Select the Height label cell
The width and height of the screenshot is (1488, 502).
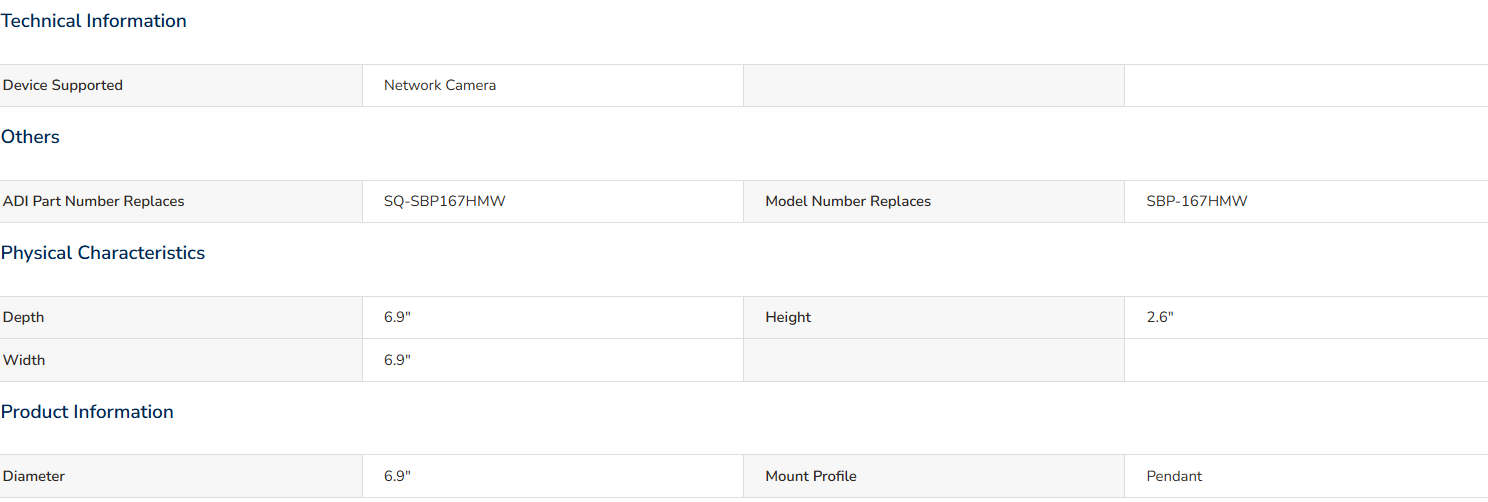934,318
